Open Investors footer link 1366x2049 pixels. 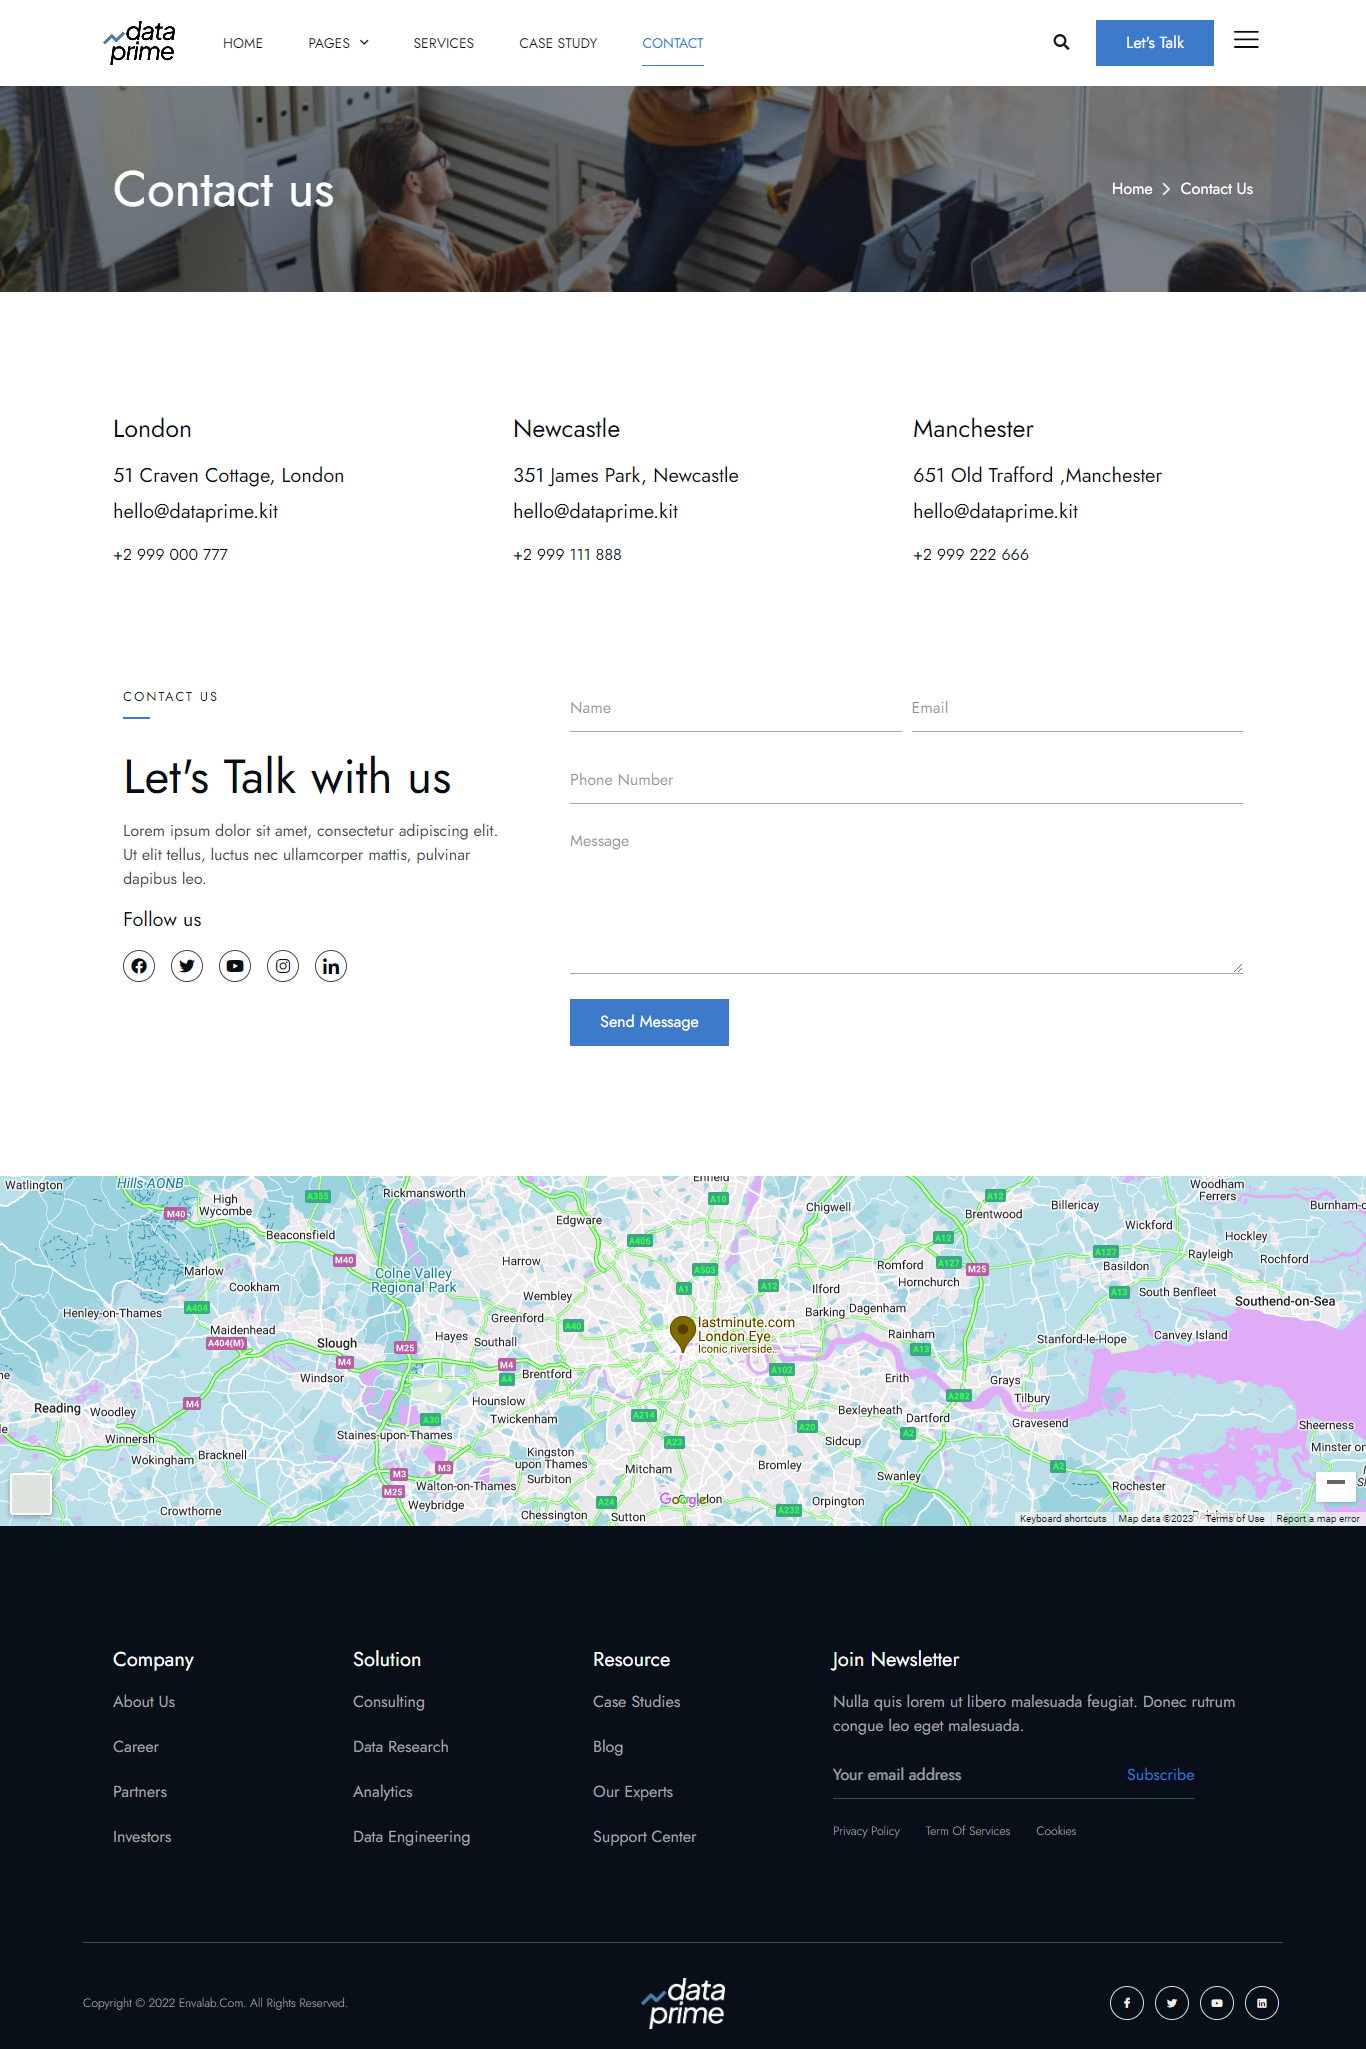point(142,1837)
